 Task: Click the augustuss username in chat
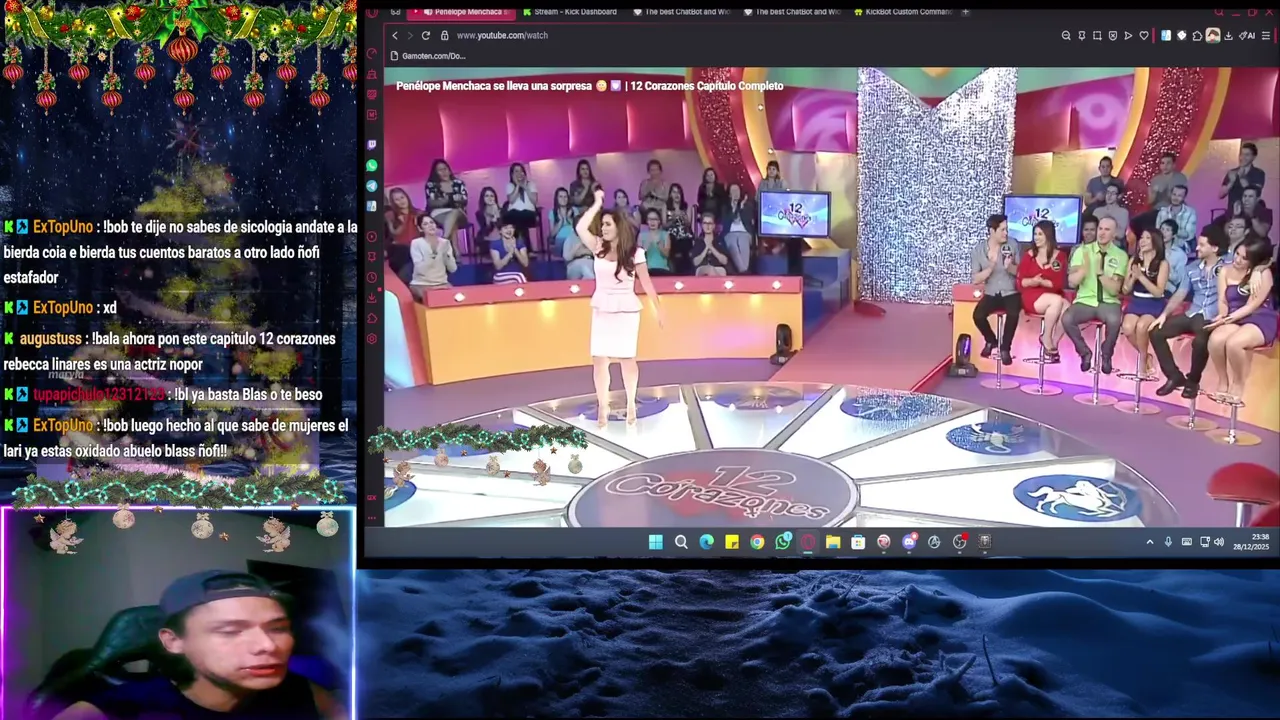click(x=52, y=339)
